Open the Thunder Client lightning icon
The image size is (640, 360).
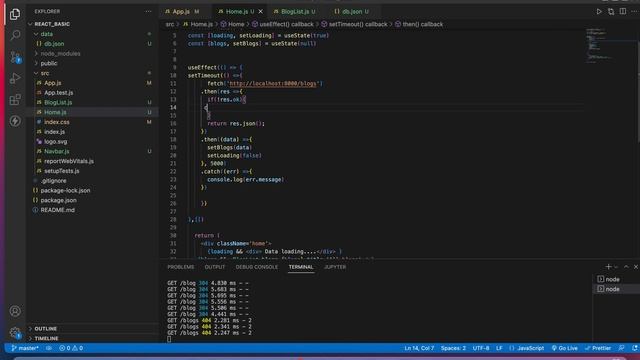[15, 121]
